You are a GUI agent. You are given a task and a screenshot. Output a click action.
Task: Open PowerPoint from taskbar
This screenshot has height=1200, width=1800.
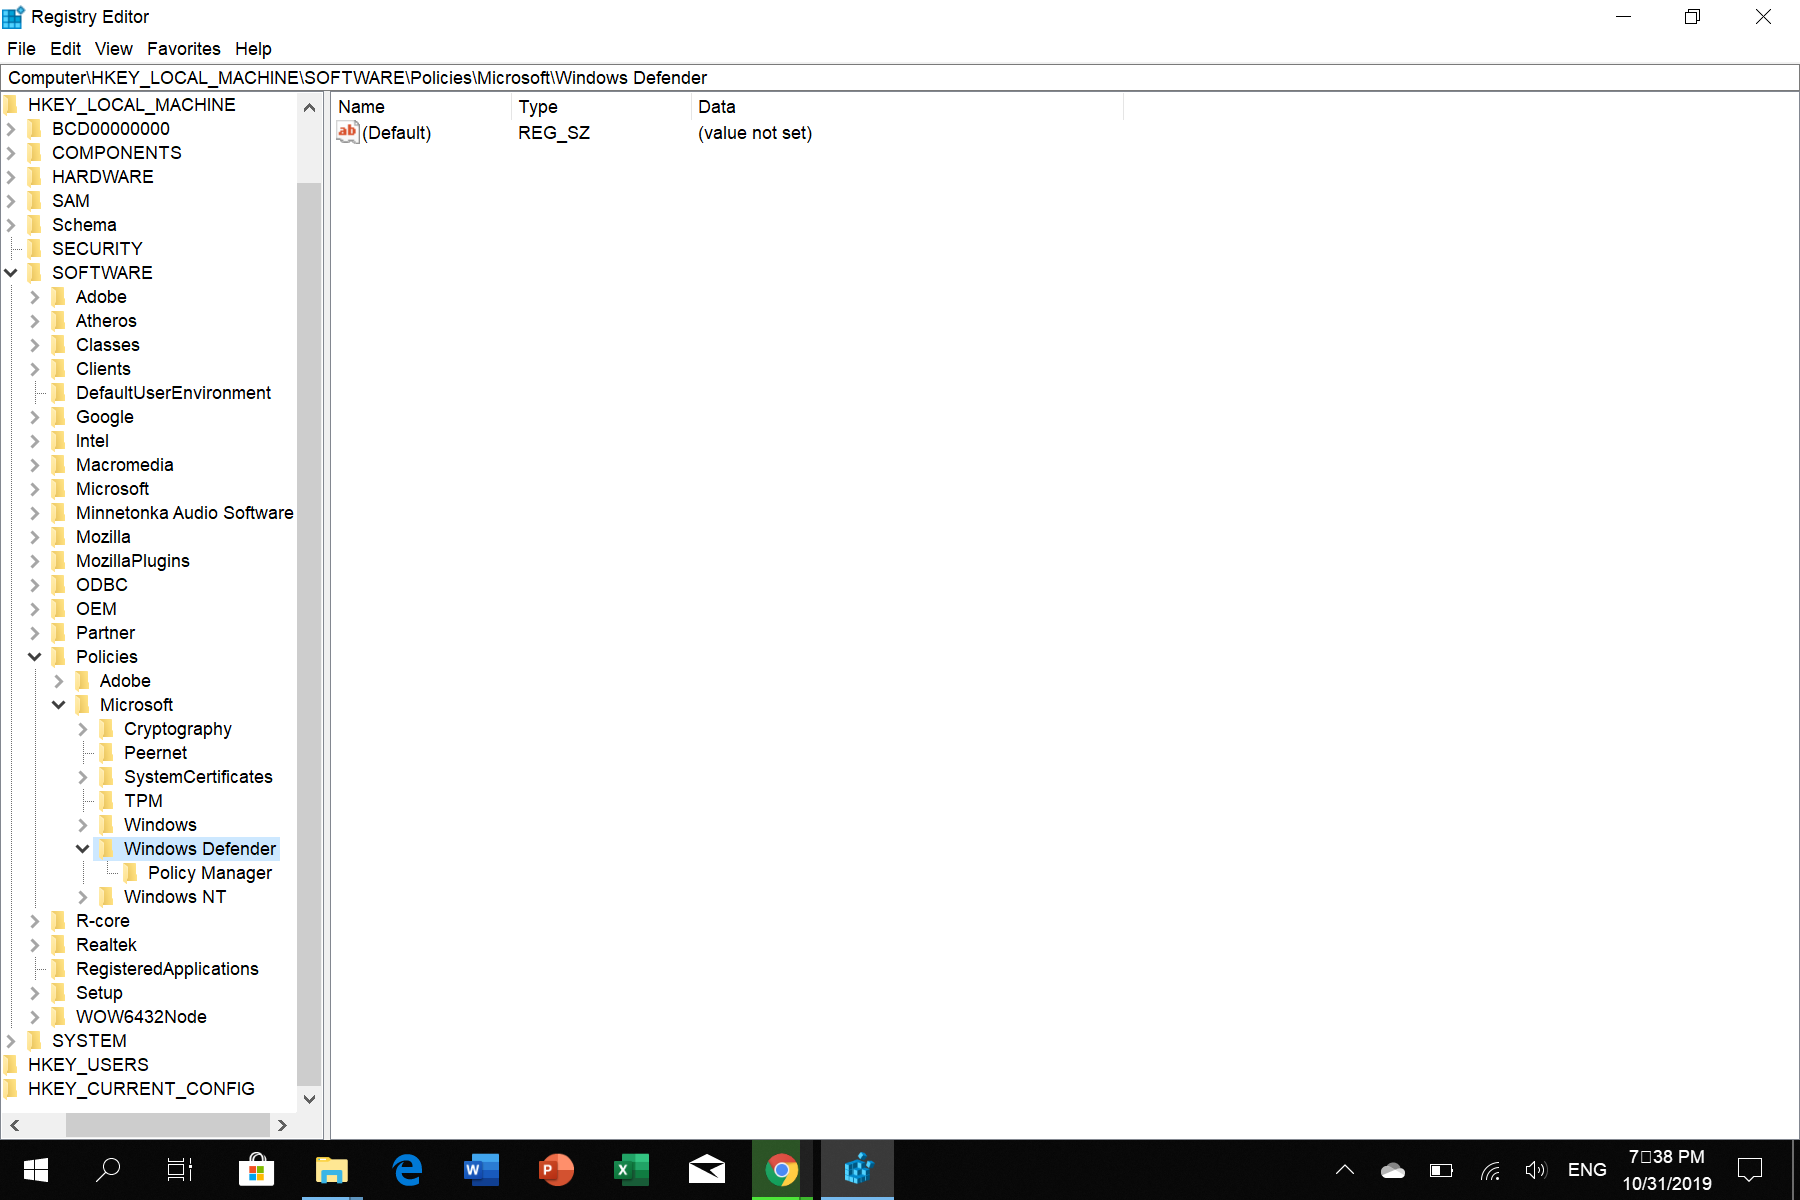coord(557,1170)
